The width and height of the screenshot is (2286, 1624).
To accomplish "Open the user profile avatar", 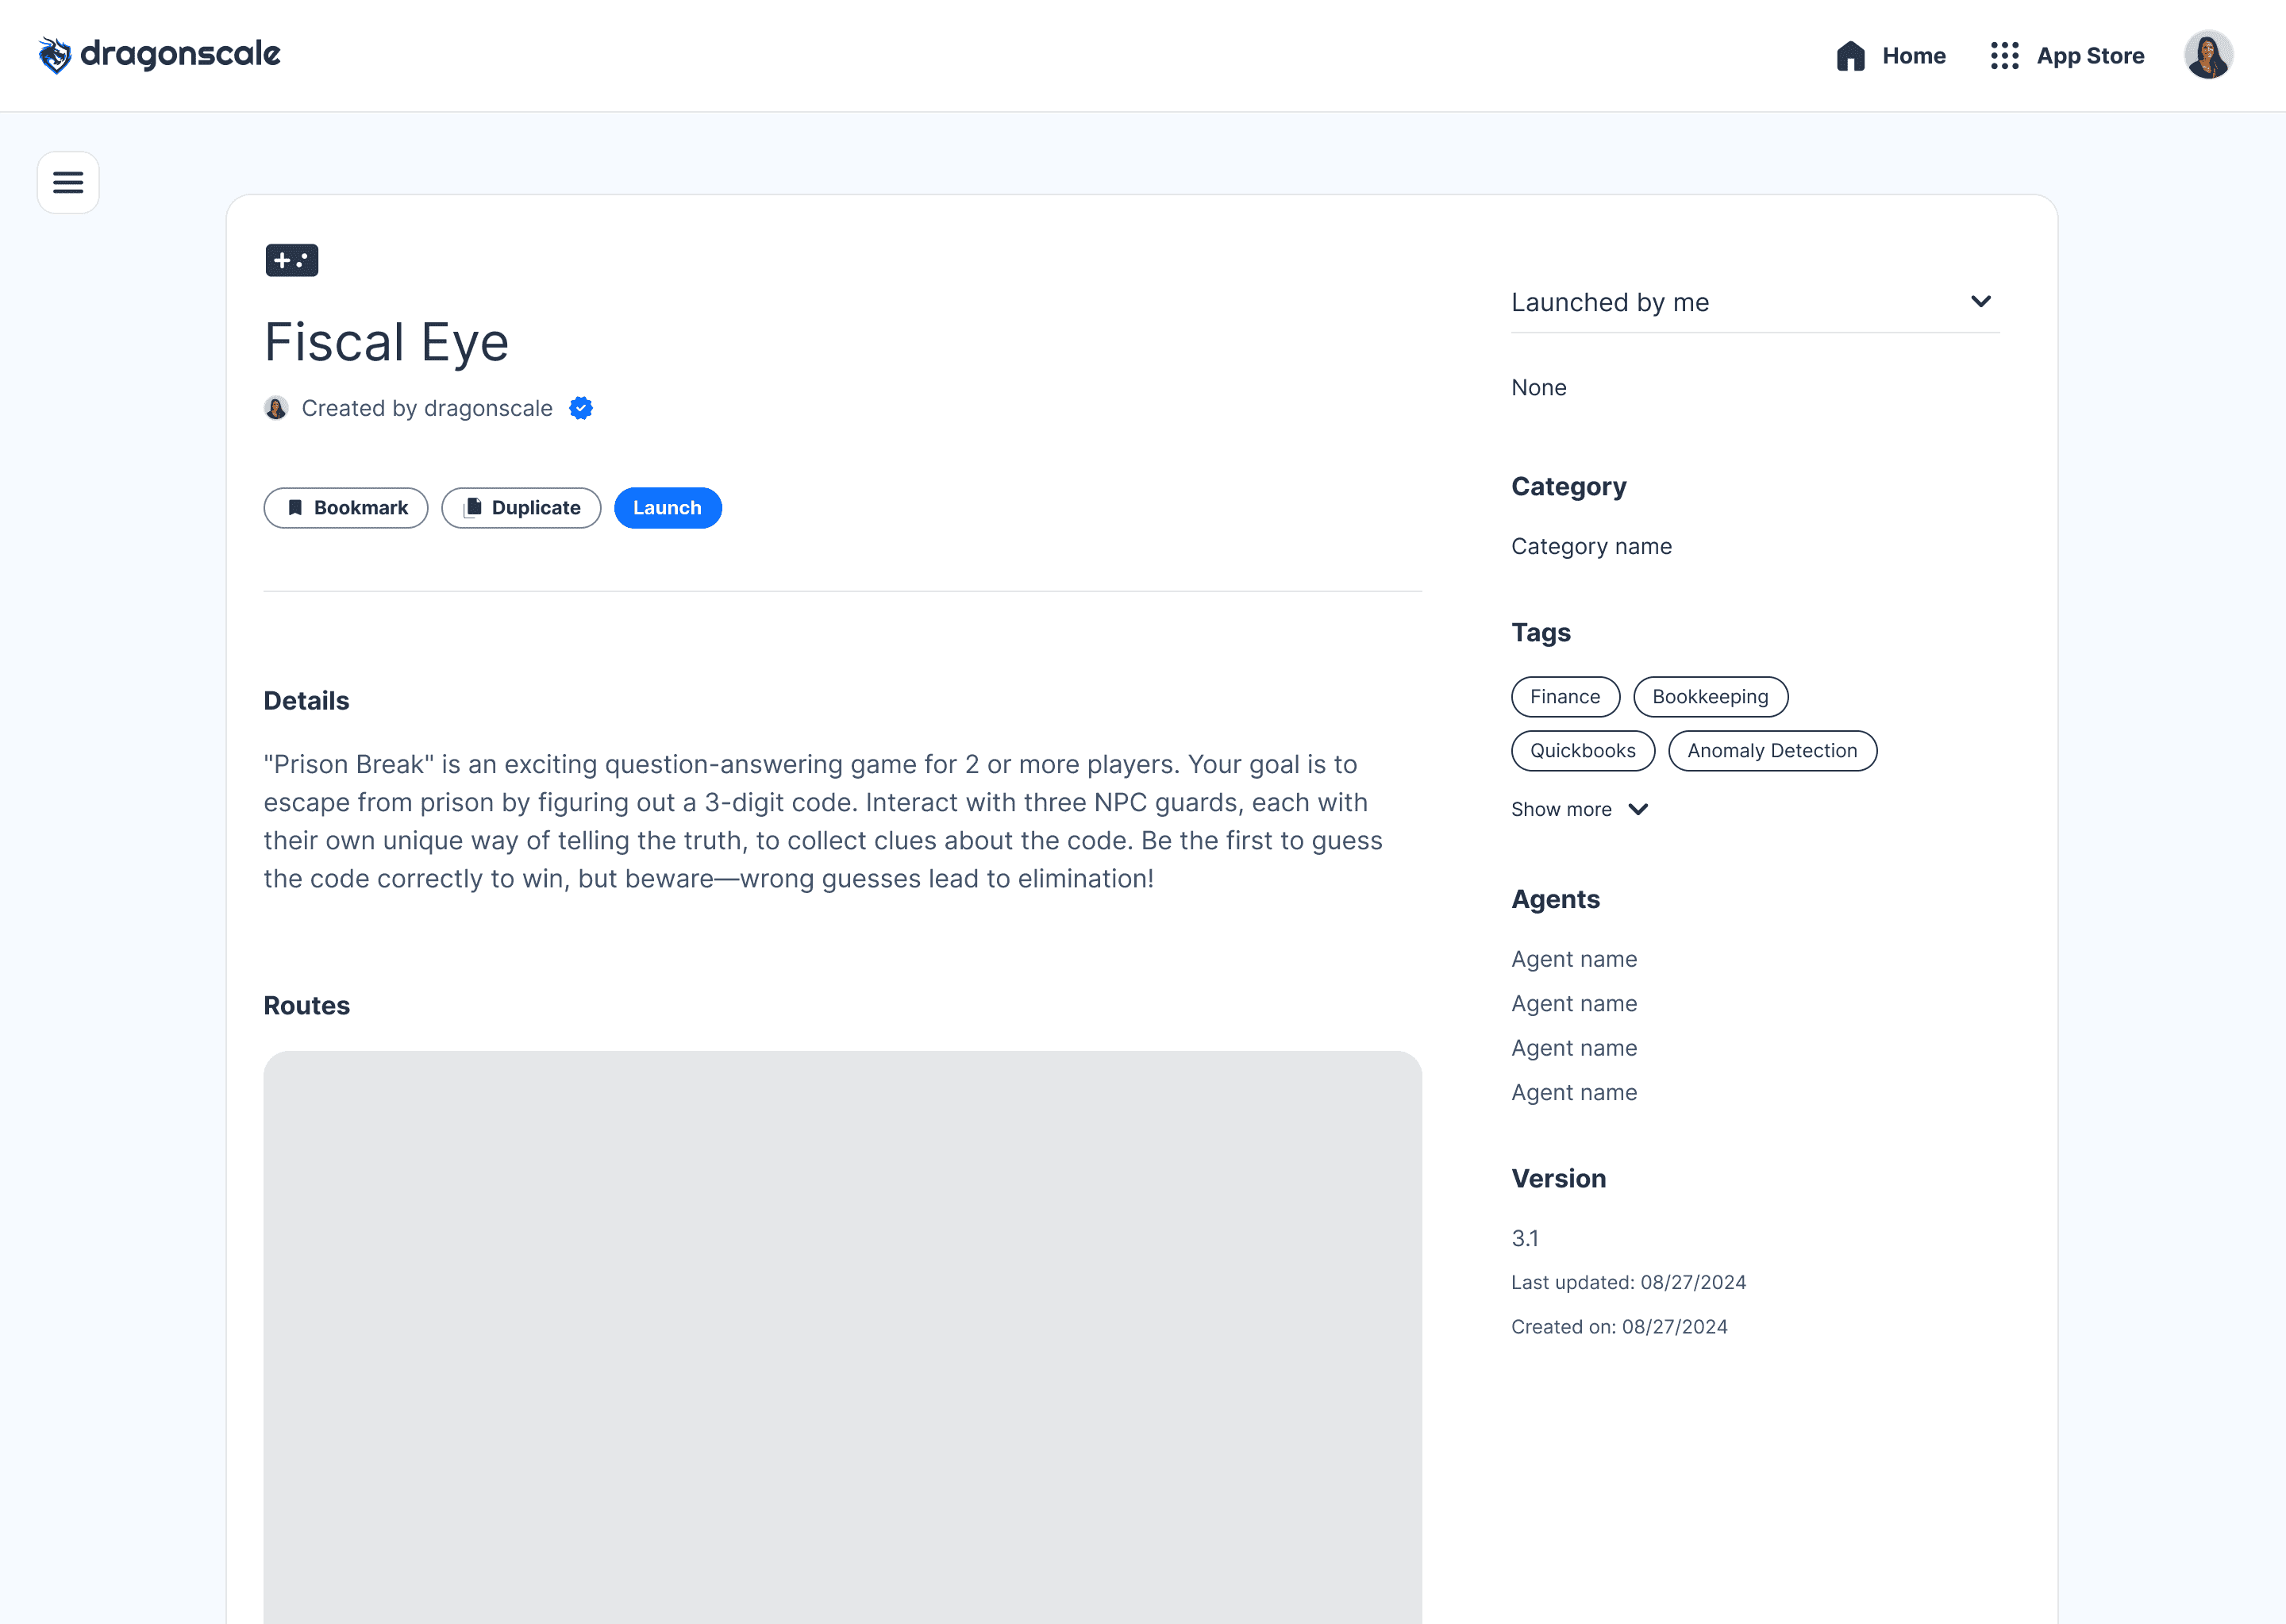I will [x=2208, y=55].
